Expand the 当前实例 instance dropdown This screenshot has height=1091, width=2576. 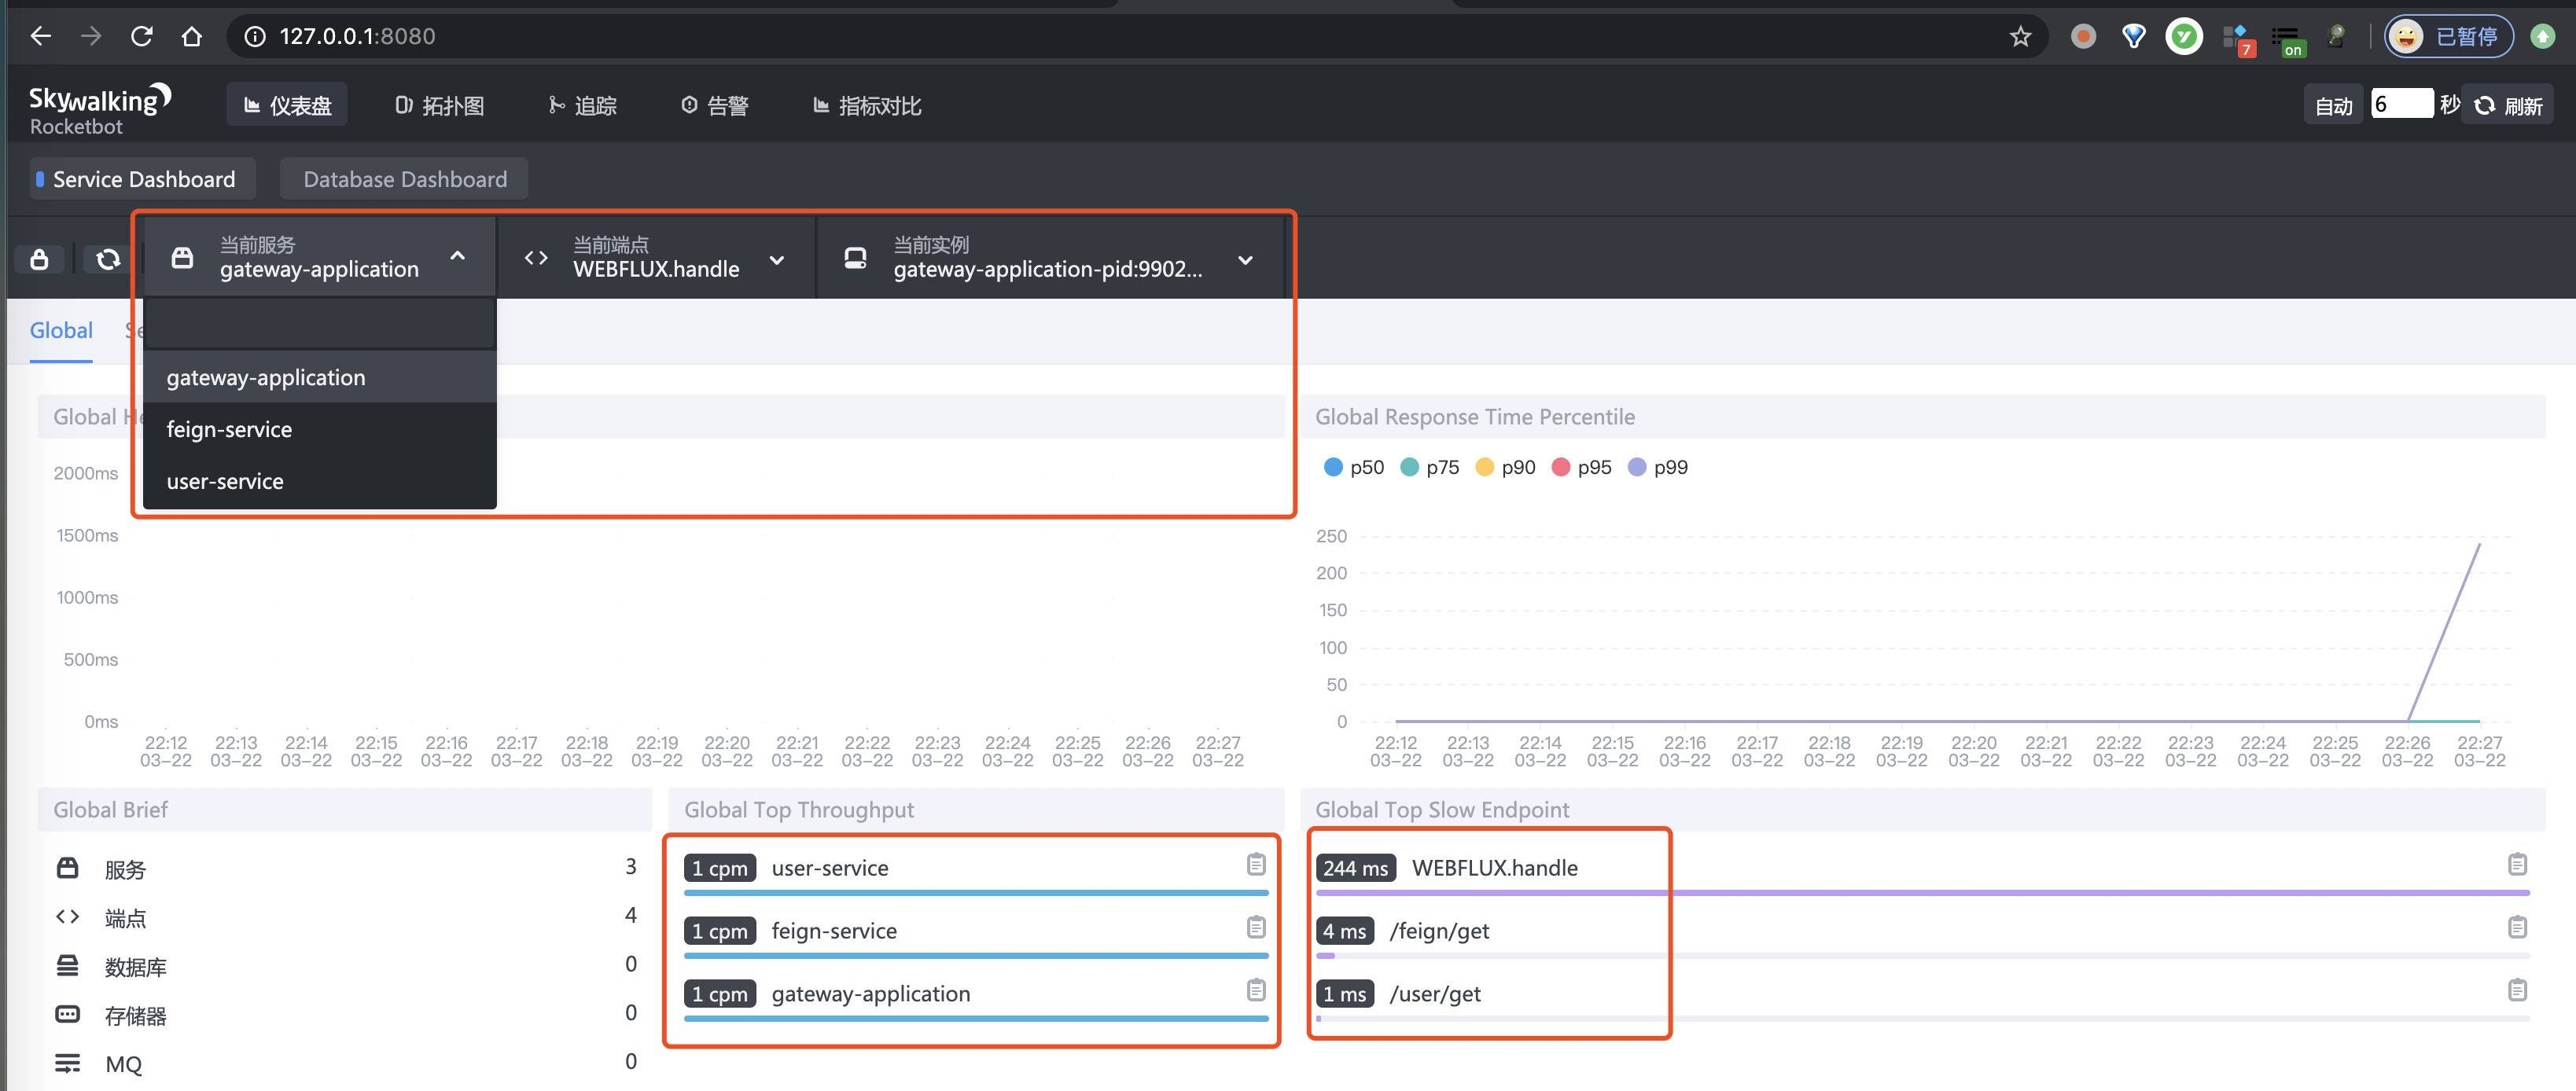[x=1050, y=257]
